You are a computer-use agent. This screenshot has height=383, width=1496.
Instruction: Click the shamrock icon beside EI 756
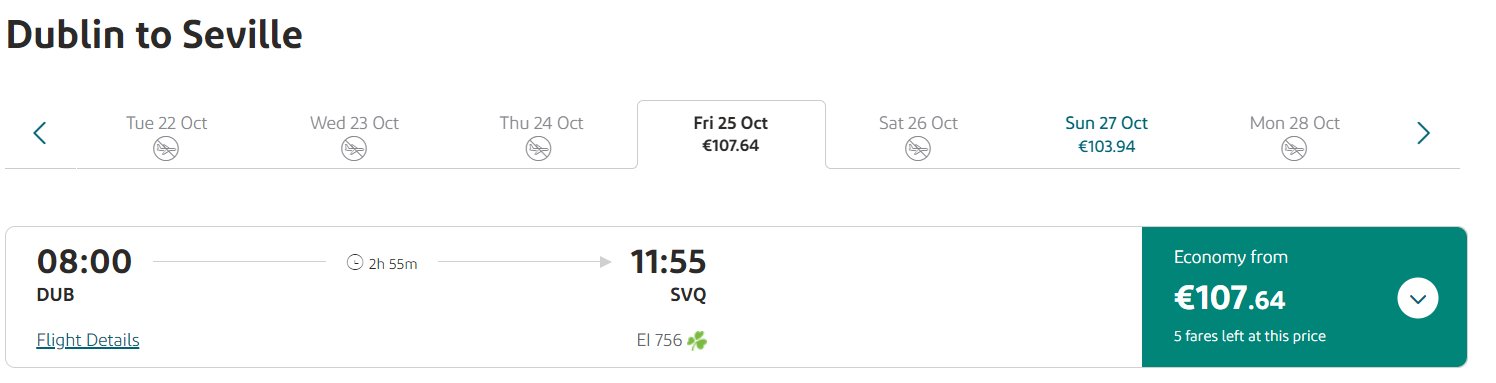click(697, 341)
